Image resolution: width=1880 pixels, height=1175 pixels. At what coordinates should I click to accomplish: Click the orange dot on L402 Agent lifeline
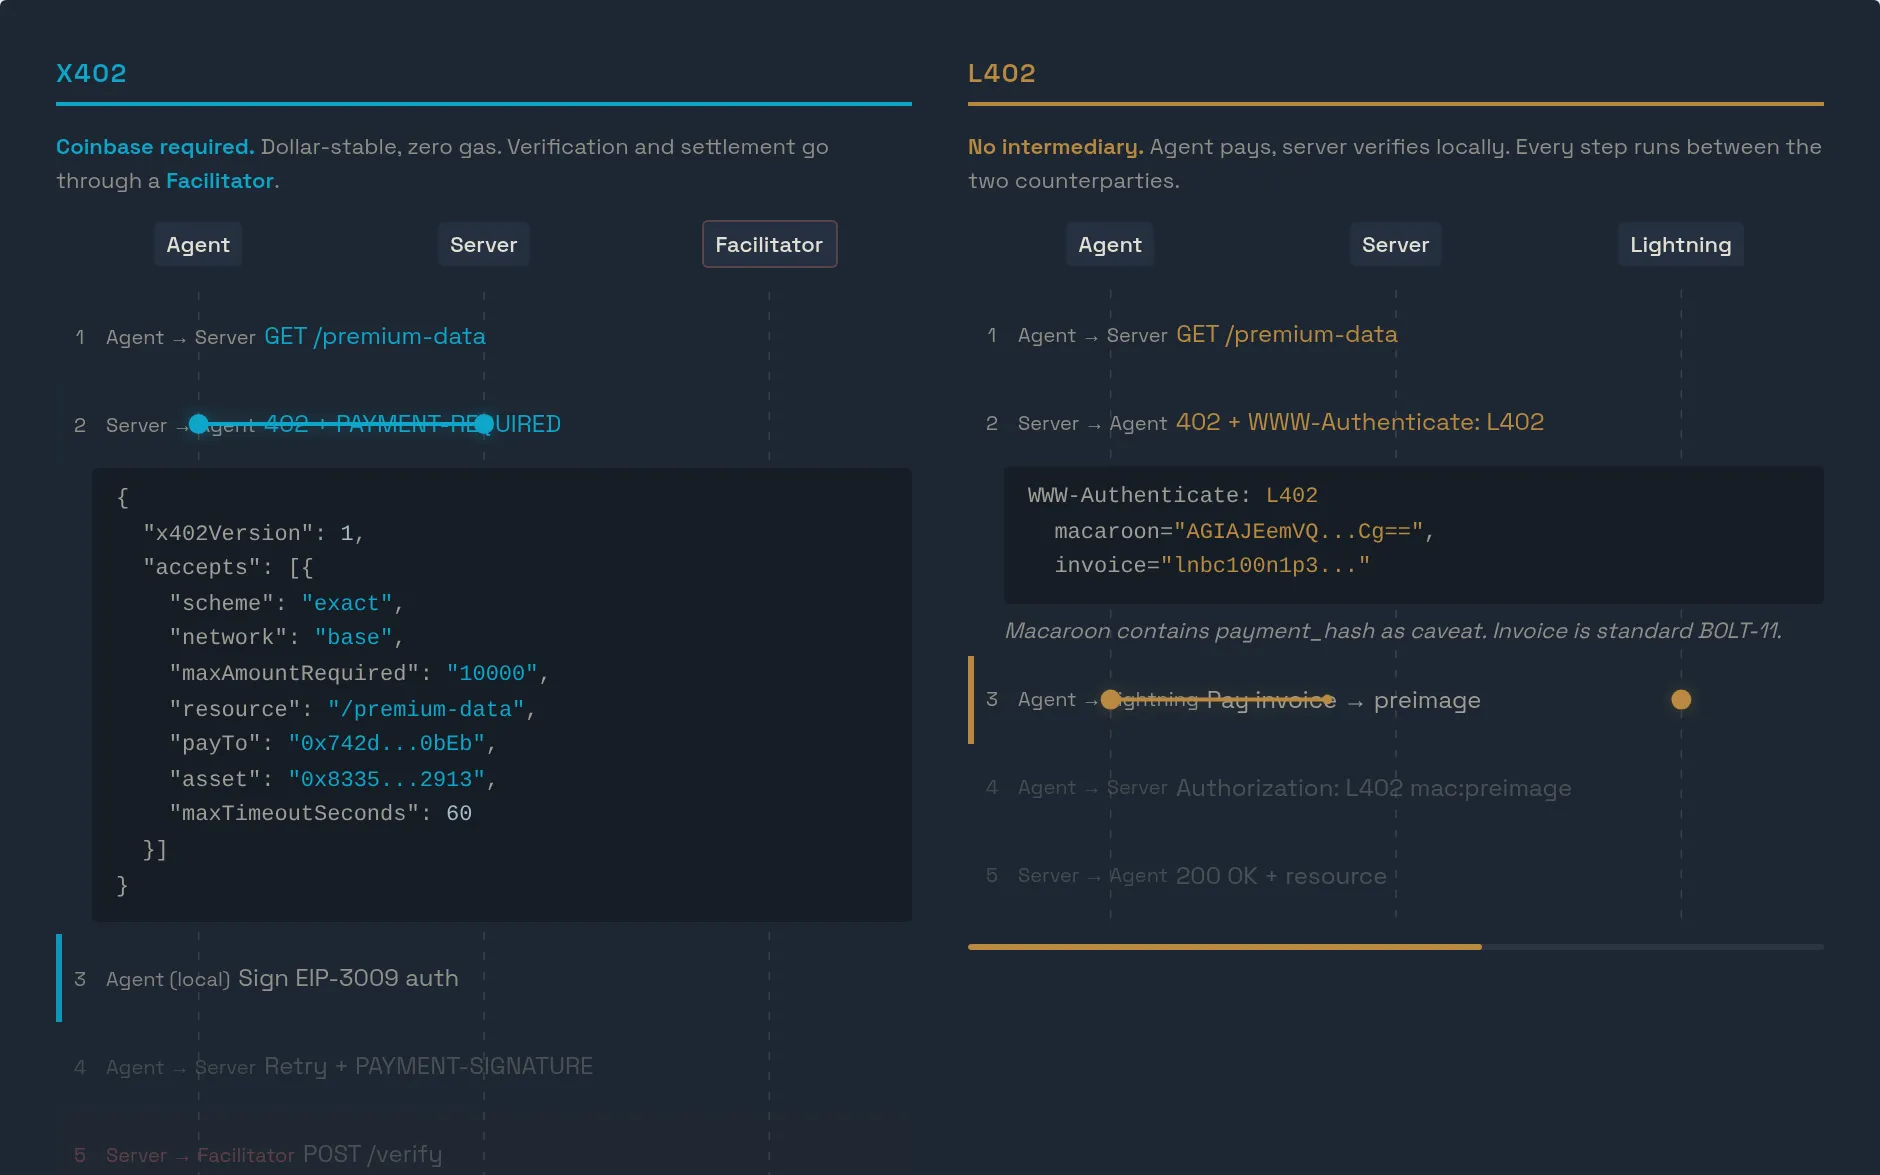1110,700
